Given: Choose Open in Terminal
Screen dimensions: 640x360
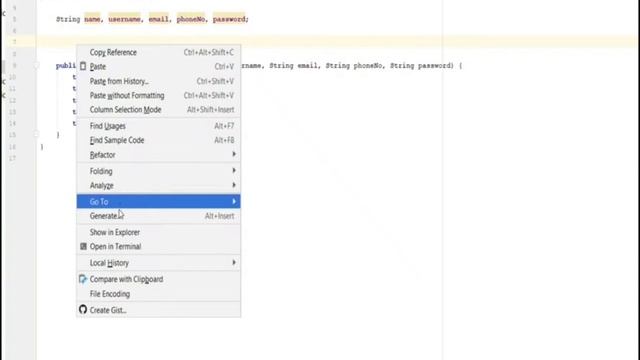Looking at the screenshot, I should click(158, 247).
